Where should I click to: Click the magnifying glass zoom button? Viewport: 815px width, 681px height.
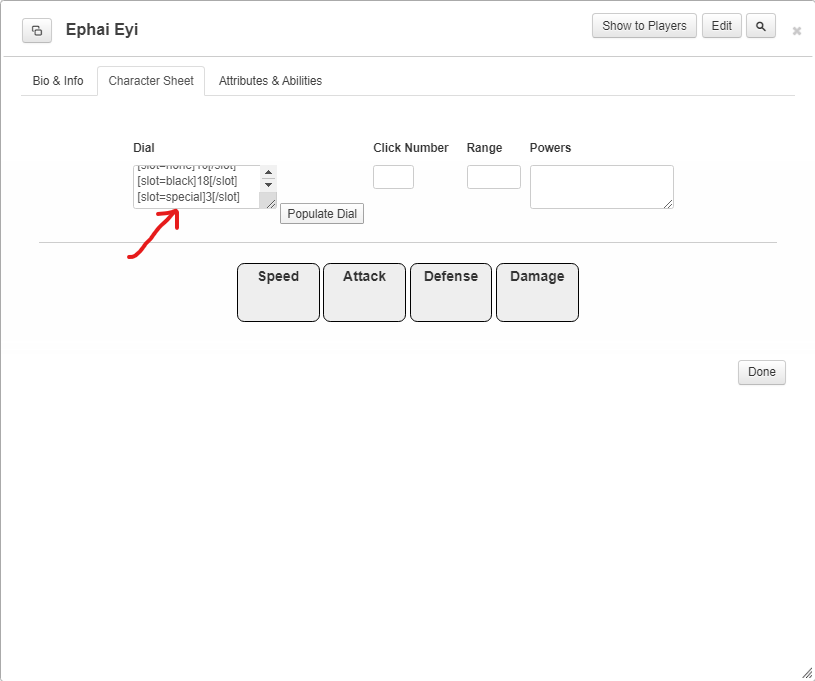(x=760, y=26)
